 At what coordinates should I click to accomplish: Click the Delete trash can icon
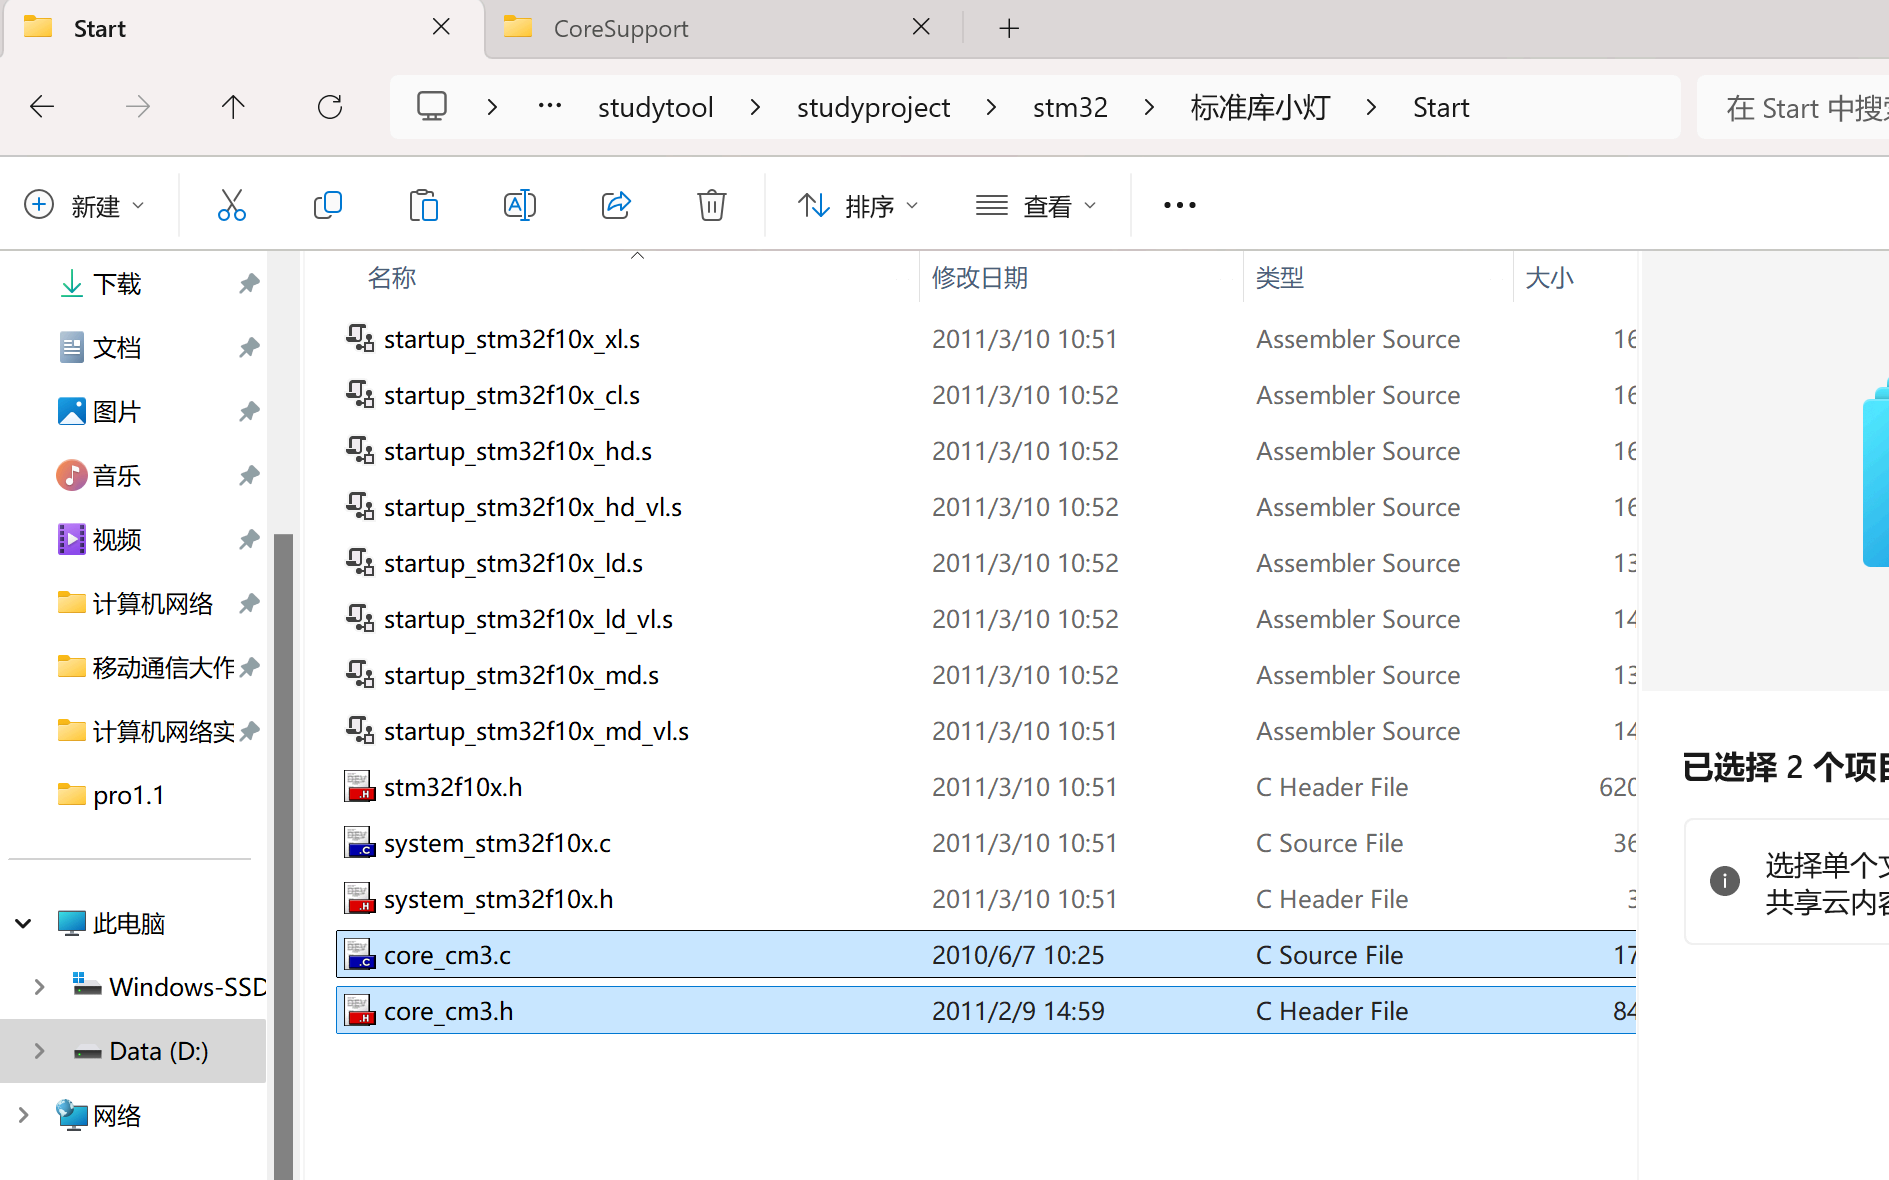point(711,205)
